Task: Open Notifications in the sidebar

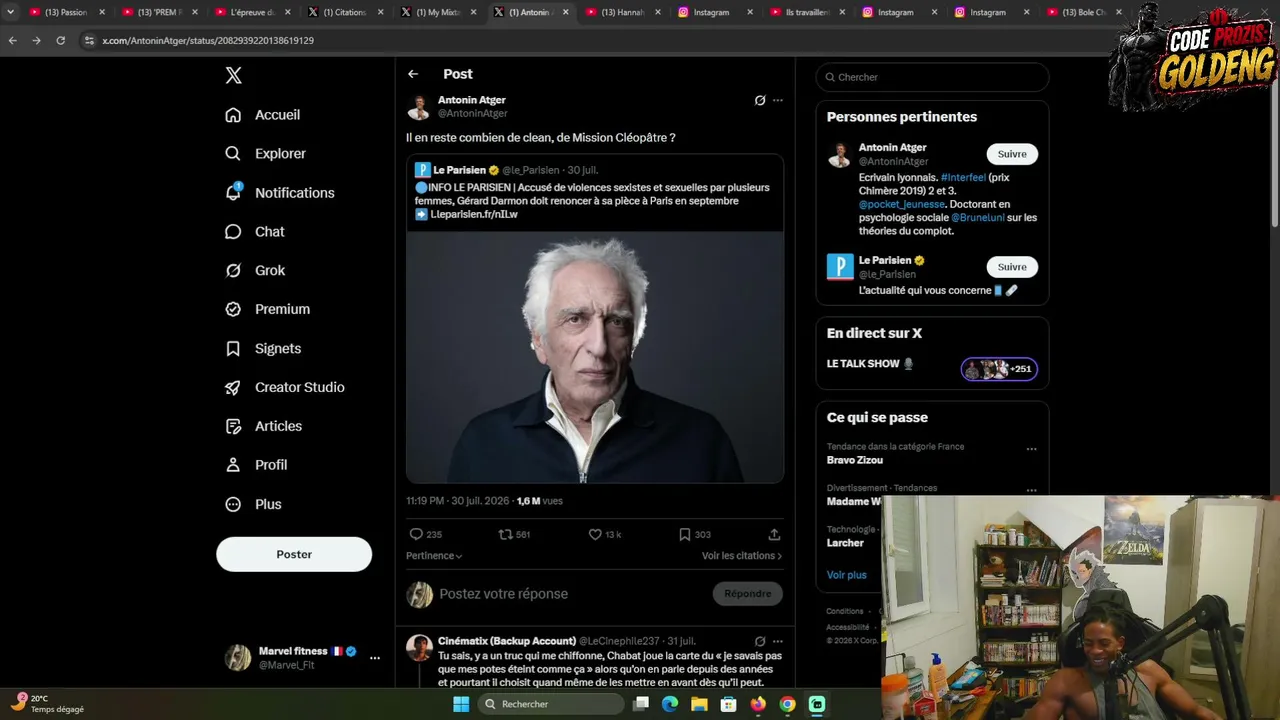Action: click(280, 193)
